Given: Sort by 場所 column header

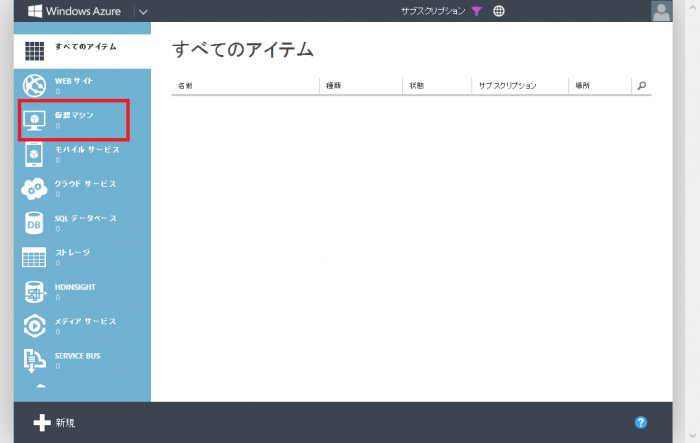Looking at the screenshot, I should click(x=583, y=86).
